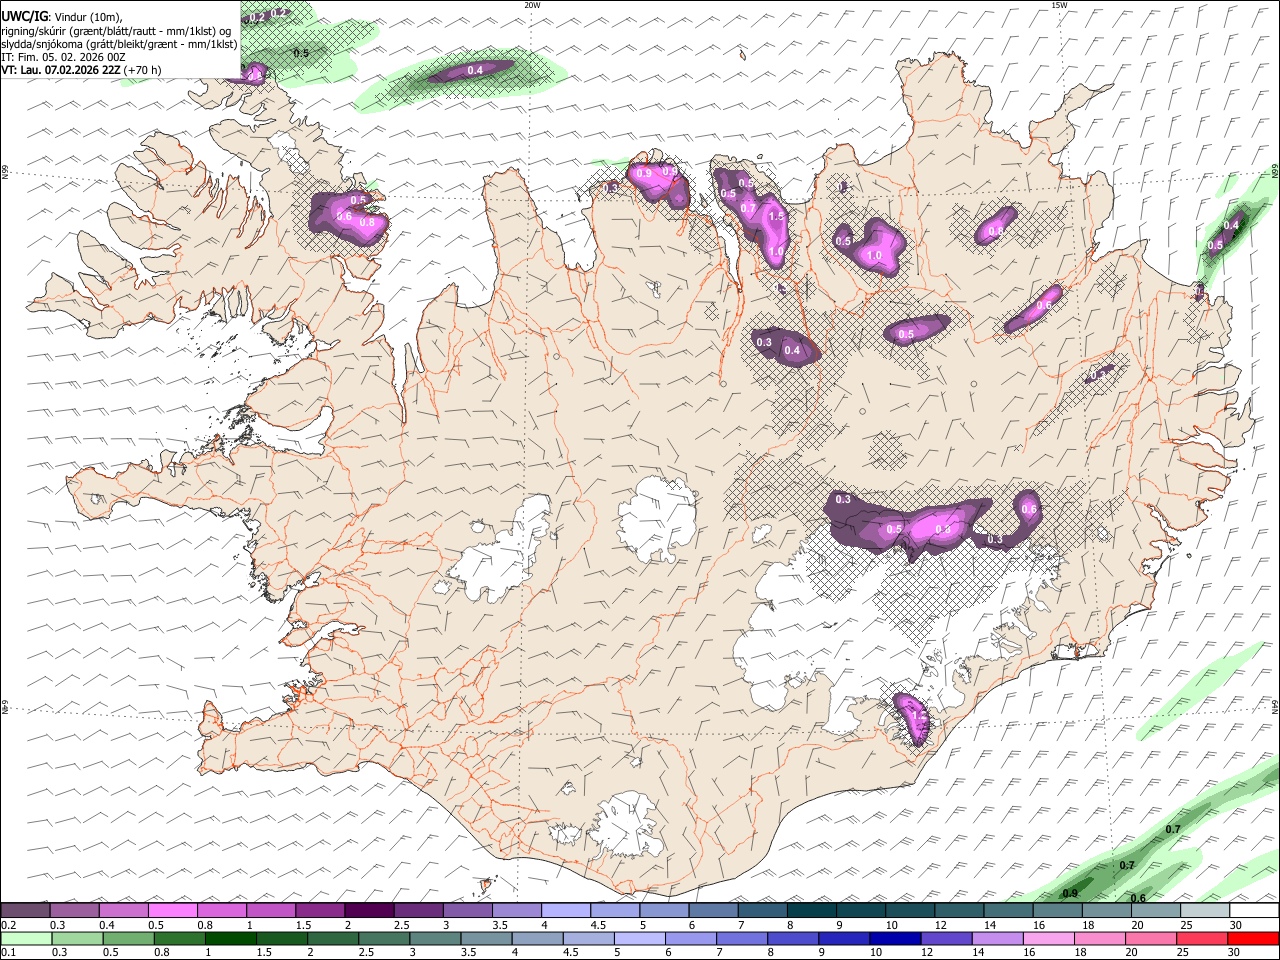Click the '0.9' value in the pink north-coast area
This screenshot has width=1280, height=960.
(644, 174)
